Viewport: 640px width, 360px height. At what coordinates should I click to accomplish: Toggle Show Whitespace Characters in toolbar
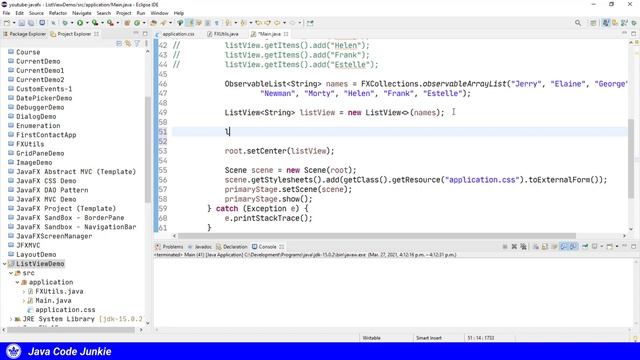pyautogui.click(x=217, y=23)
